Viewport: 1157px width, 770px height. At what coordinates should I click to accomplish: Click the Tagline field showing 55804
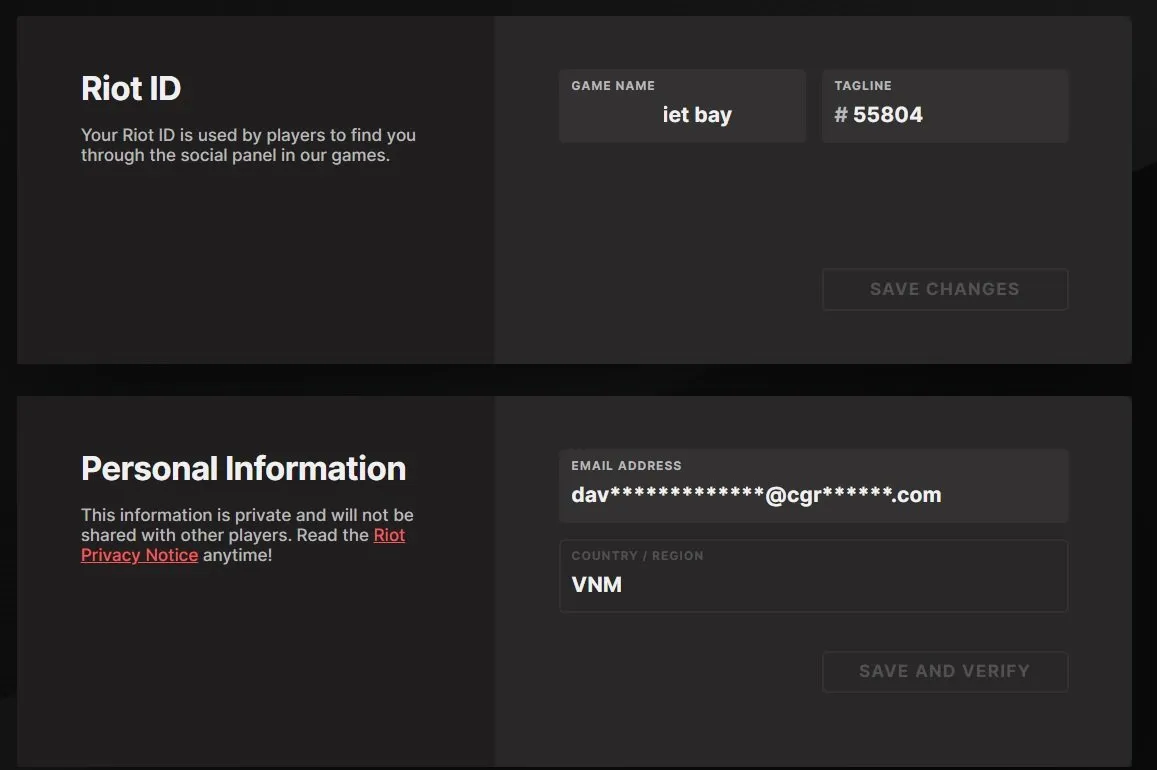[x=945, y=106]
